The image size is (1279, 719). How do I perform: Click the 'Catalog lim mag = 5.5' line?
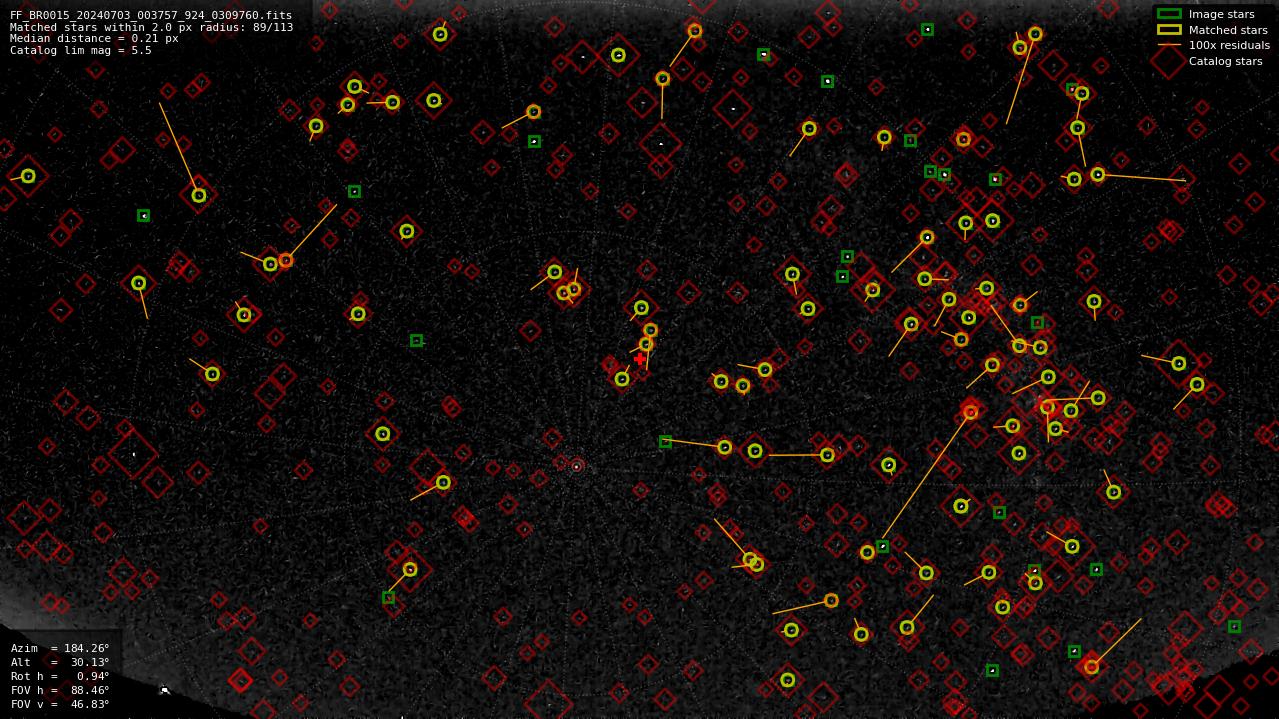pyautogui.click(x=81, y=50)
